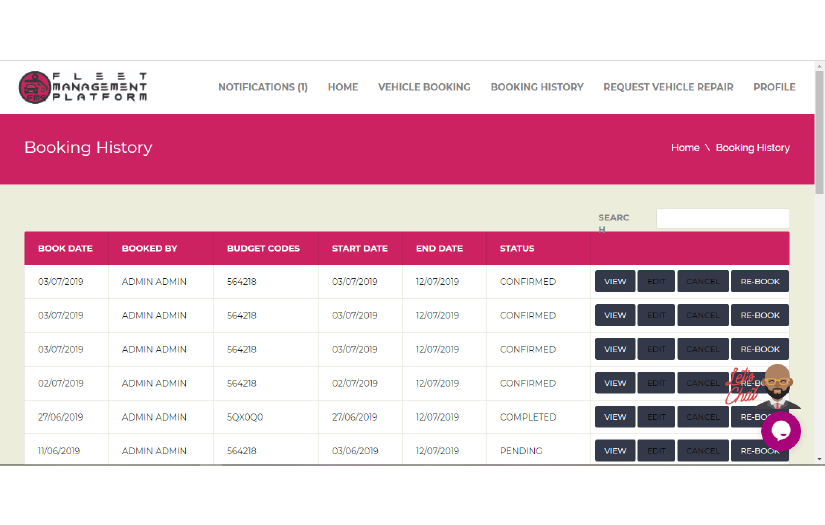The width and height of the screenshot is (825, 525).
Task: Open Request Vehicle Repair page
Action: 668,87
